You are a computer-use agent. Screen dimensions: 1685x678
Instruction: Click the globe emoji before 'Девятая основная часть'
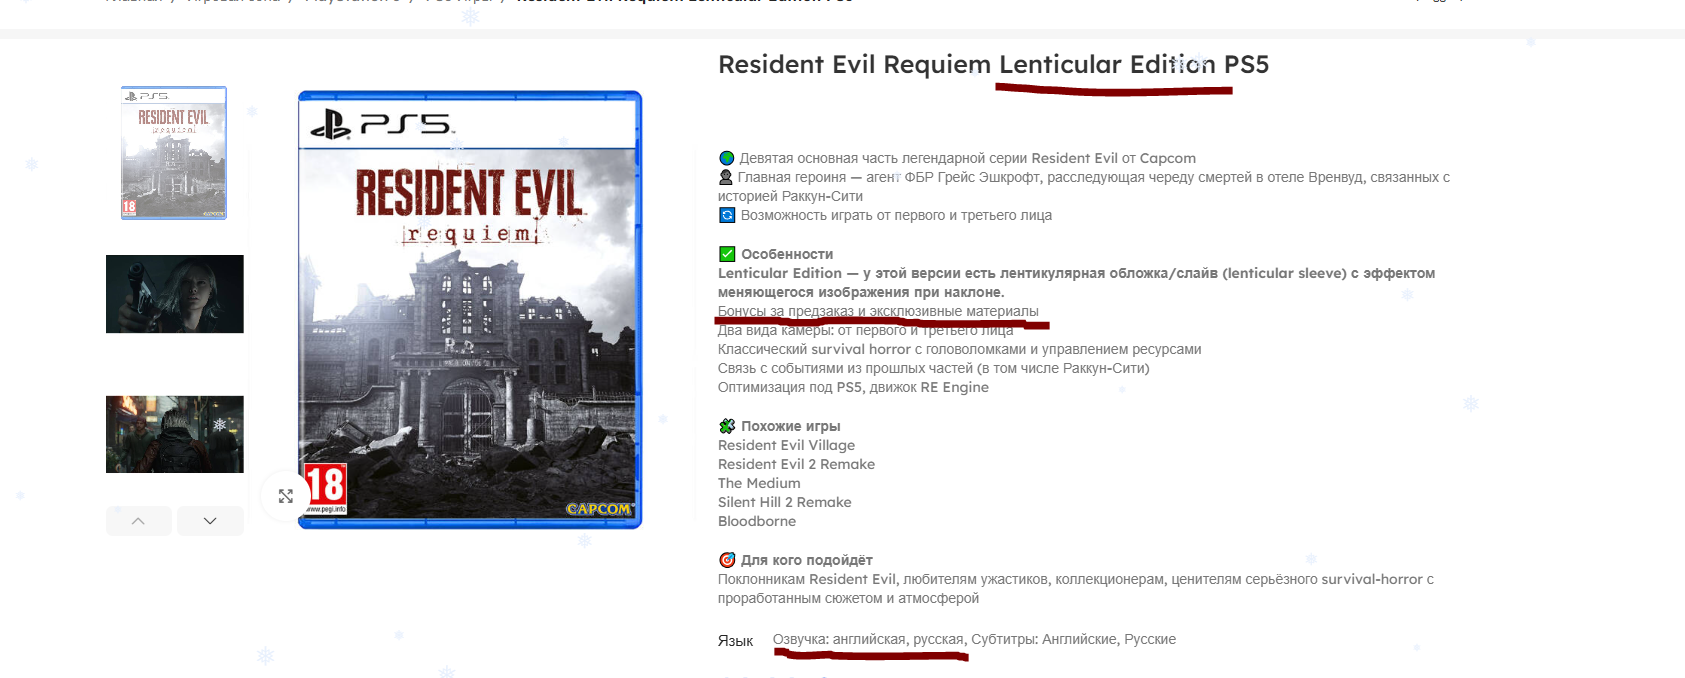pyautogui.click(x=727, y=158)
